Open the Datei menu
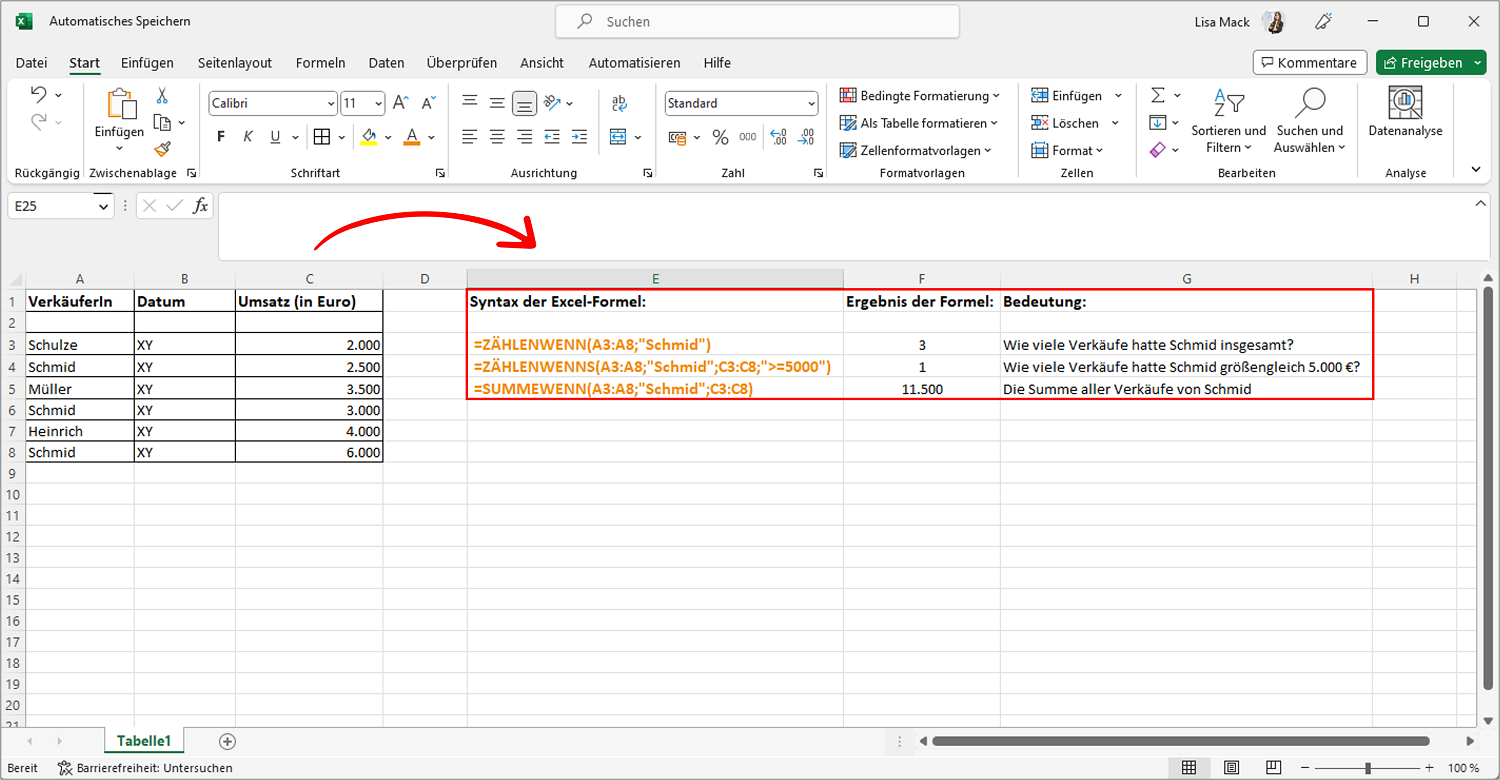The height and width of the screenshot is (780, 1500). tap(31, 62)
